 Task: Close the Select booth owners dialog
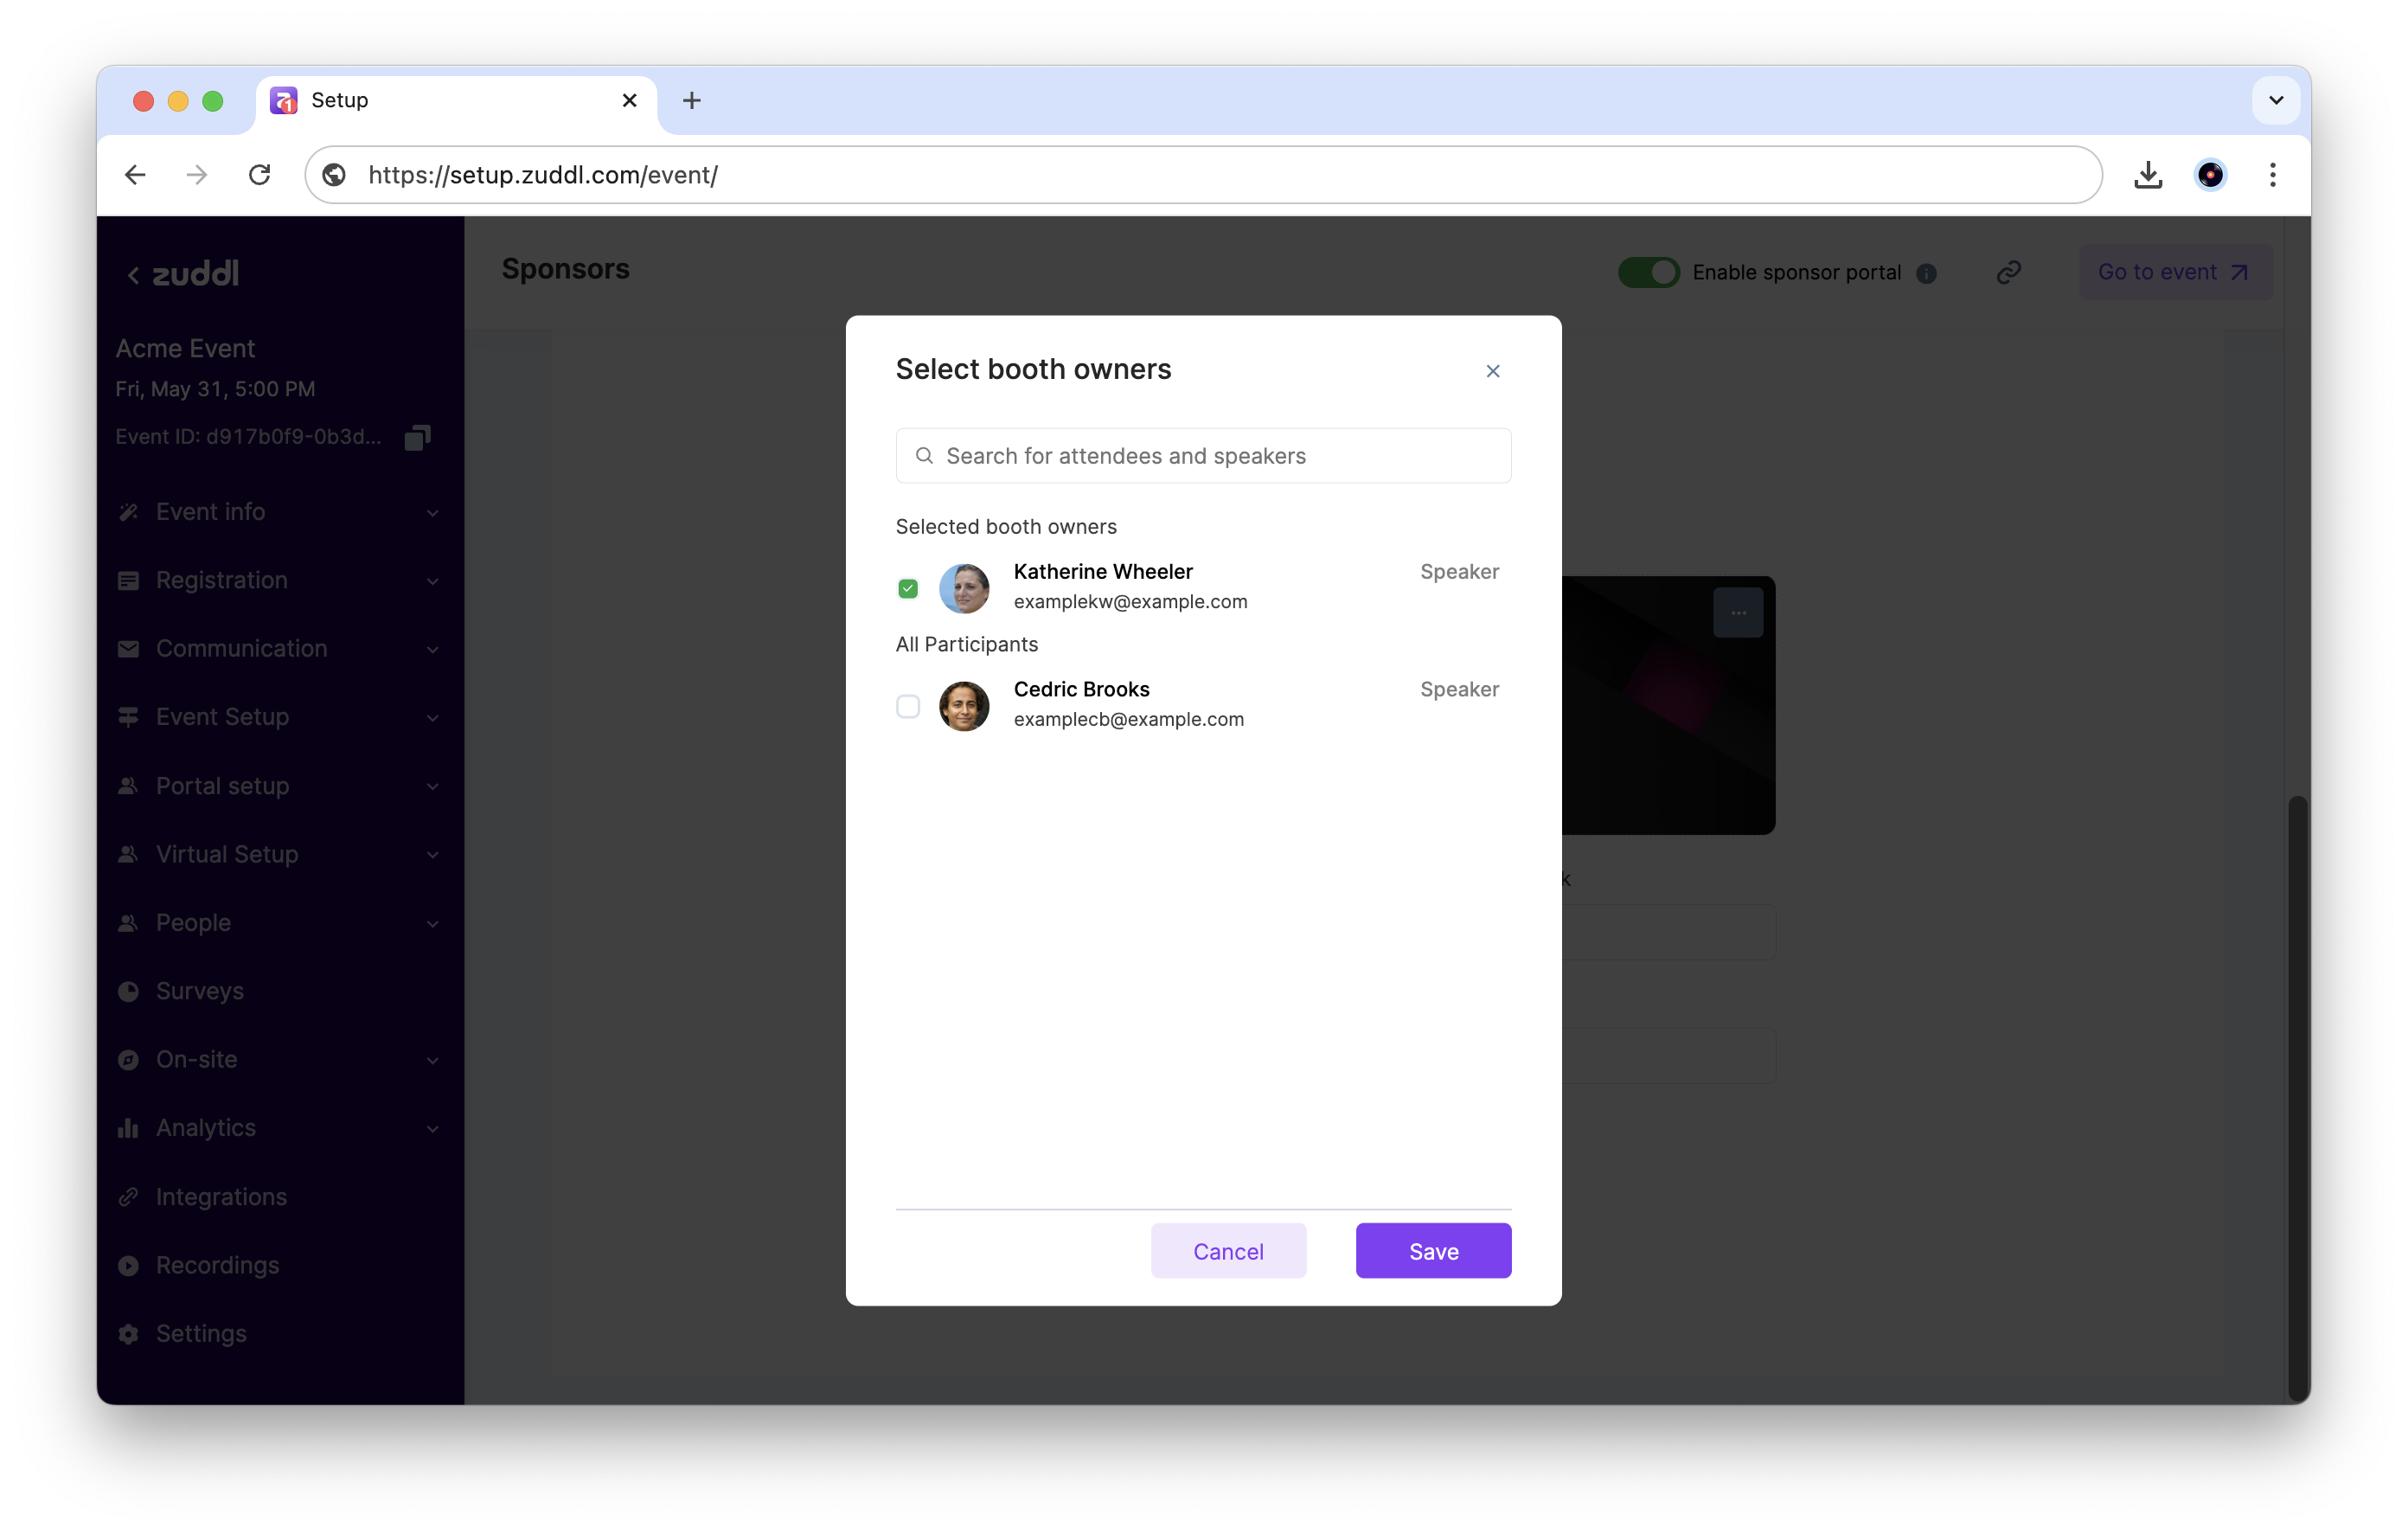tap(1492, 371)
